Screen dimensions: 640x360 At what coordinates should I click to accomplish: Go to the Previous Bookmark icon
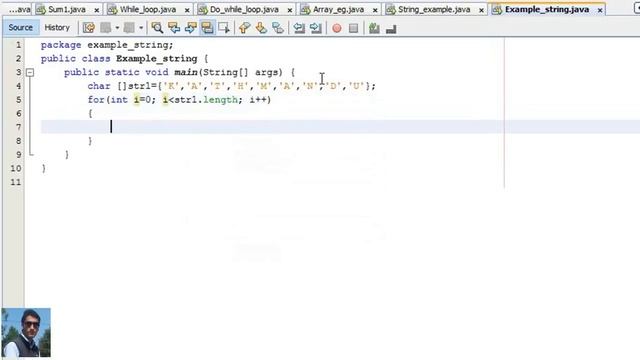click(x=244, y=28)
